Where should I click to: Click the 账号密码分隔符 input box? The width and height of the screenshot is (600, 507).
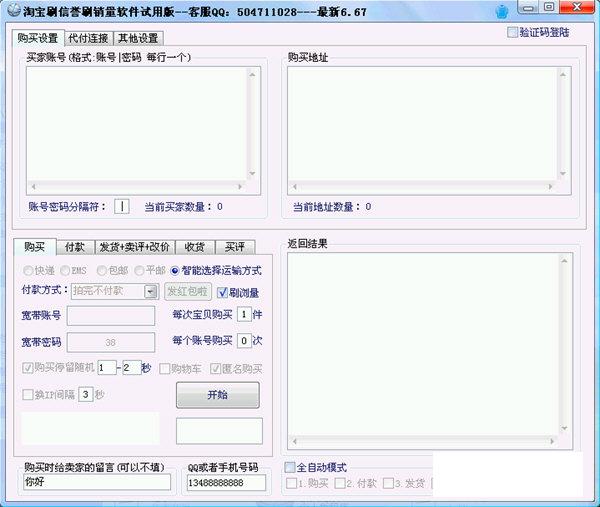(x=122, y=207)
